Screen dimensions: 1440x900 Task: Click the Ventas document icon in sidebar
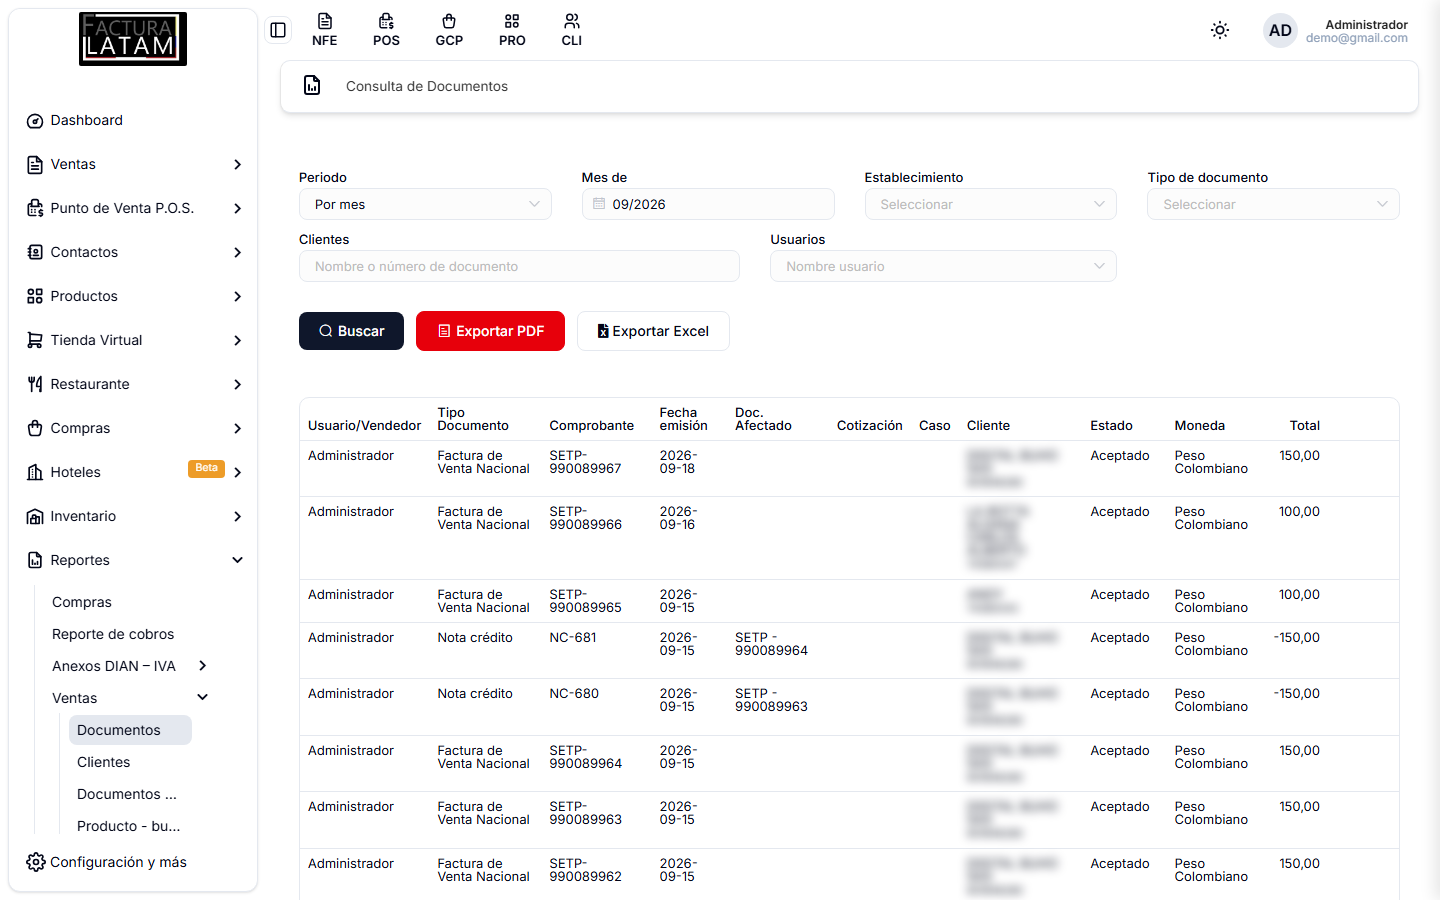35,165
